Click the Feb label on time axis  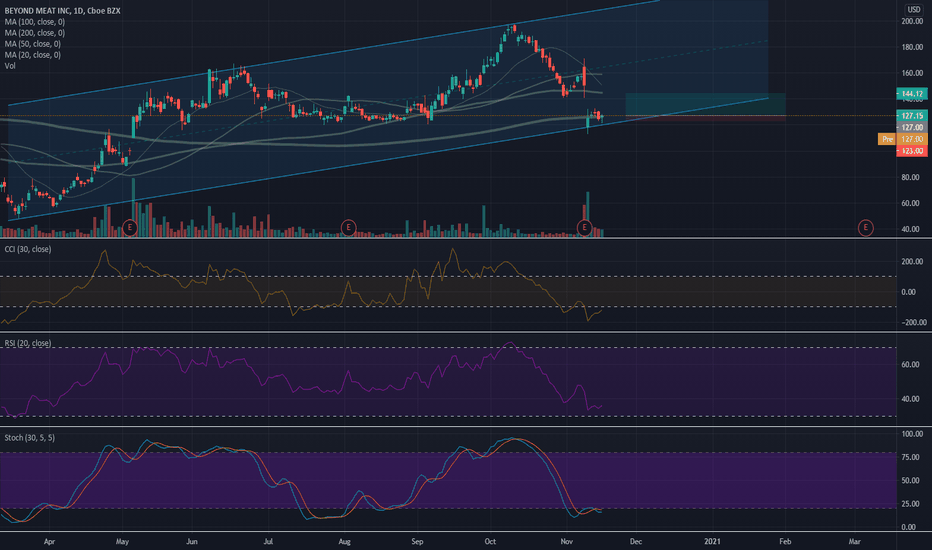(785, 542)
